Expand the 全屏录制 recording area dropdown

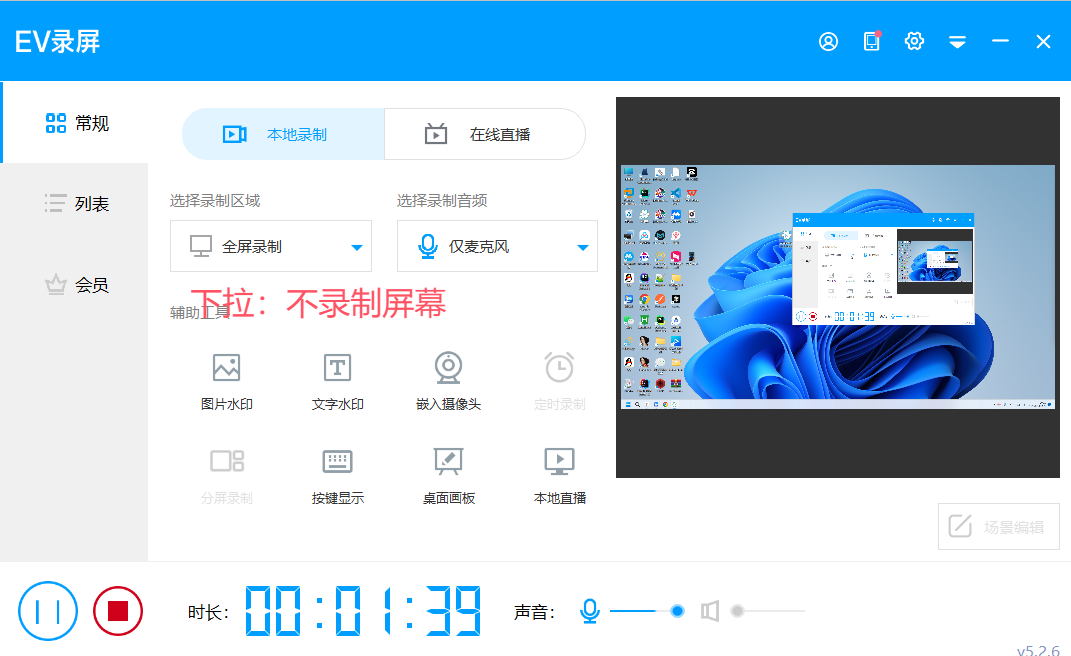click(270, 246)
